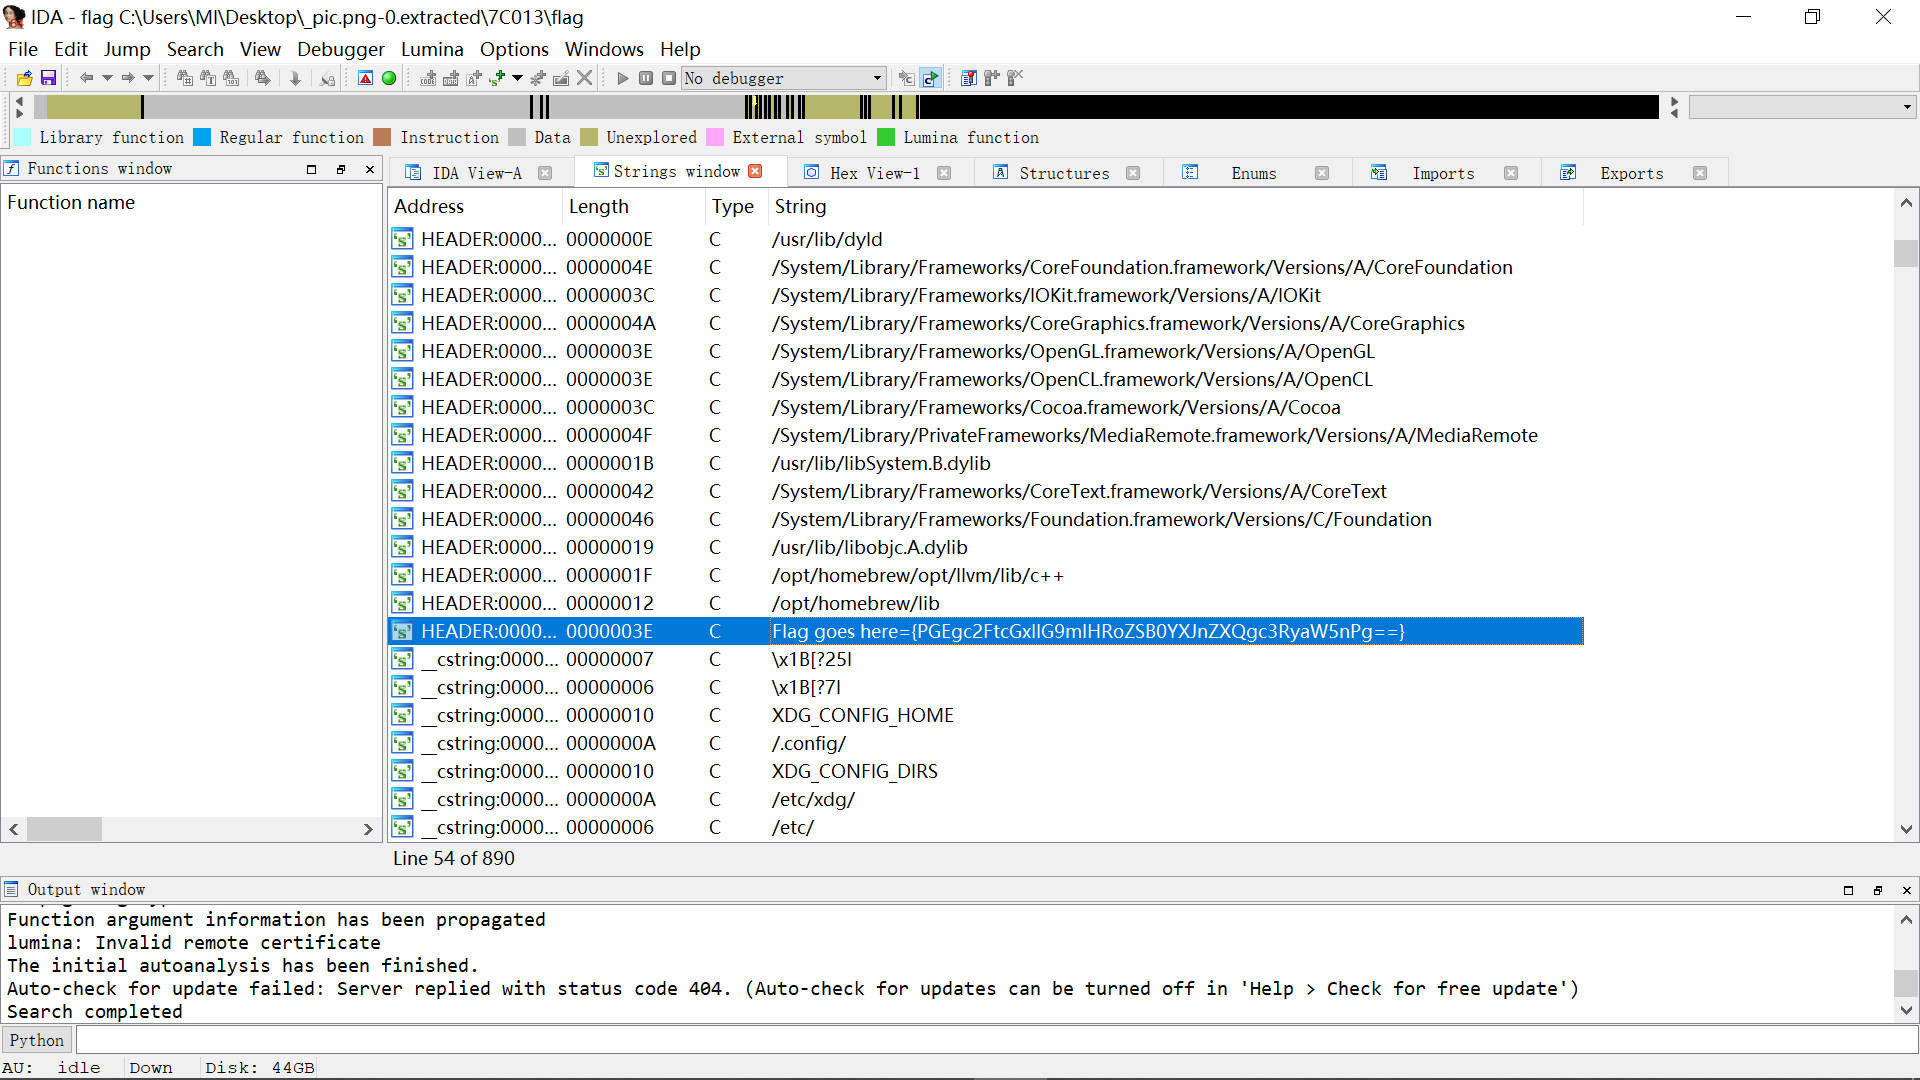1920x1080 pixels.
Task: Switch to the Hex View-1 tab
Action: pos(874,173)
